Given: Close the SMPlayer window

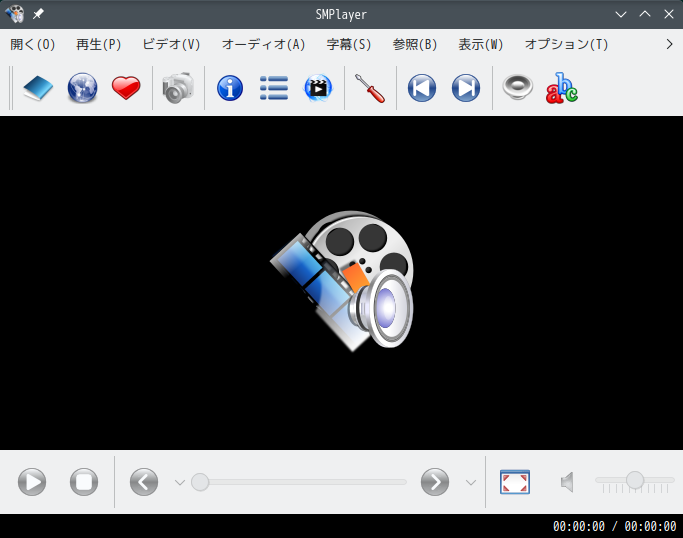Looking at the screenshot, I should 669,14.
